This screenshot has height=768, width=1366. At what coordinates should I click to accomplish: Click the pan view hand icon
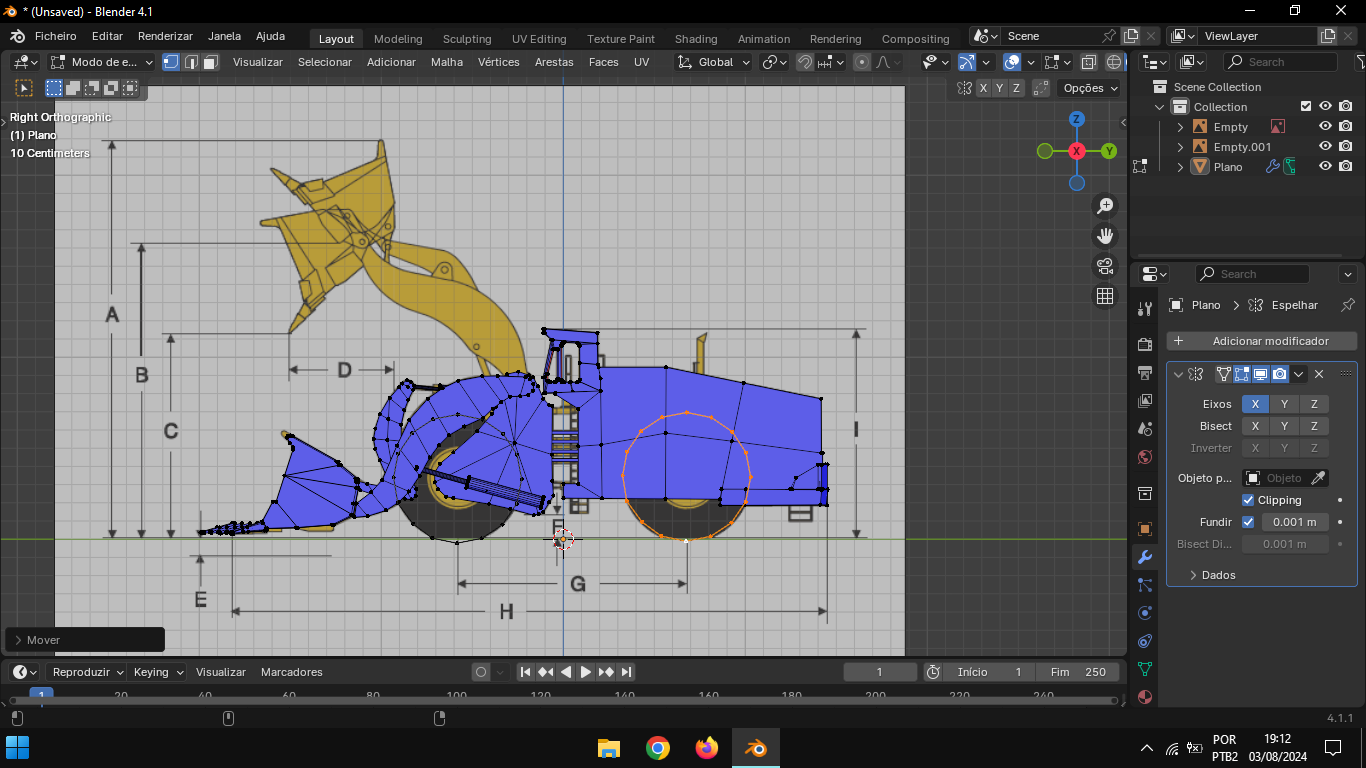click(x=1105, y=236)
